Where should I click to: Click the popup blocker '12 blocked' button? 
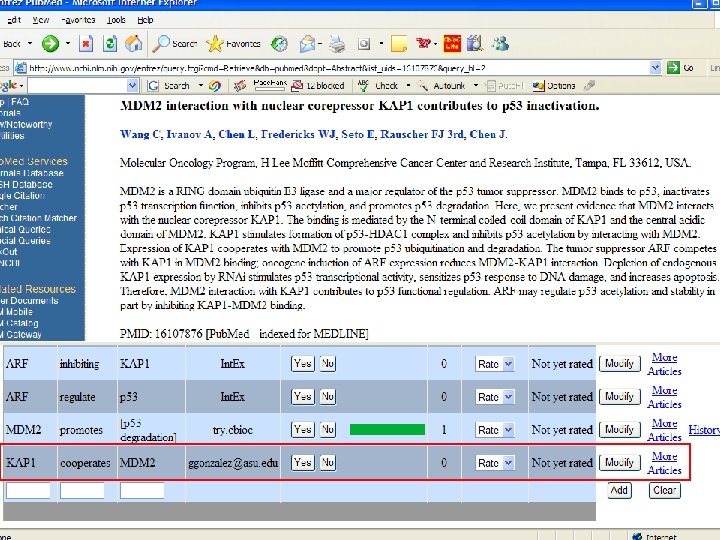tap(318, 85)
